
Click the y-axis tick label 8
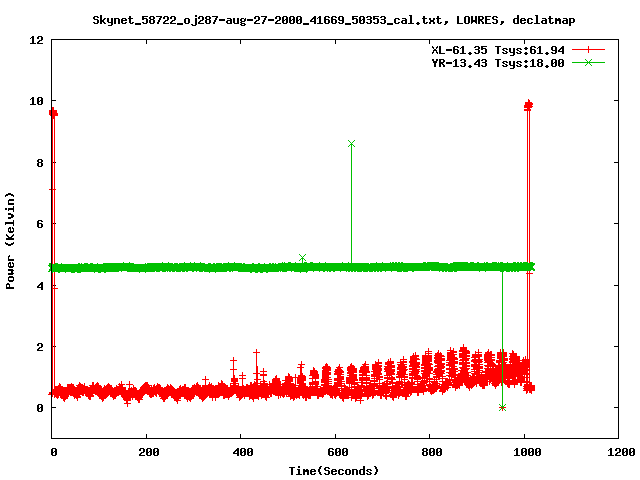[40, 163]
